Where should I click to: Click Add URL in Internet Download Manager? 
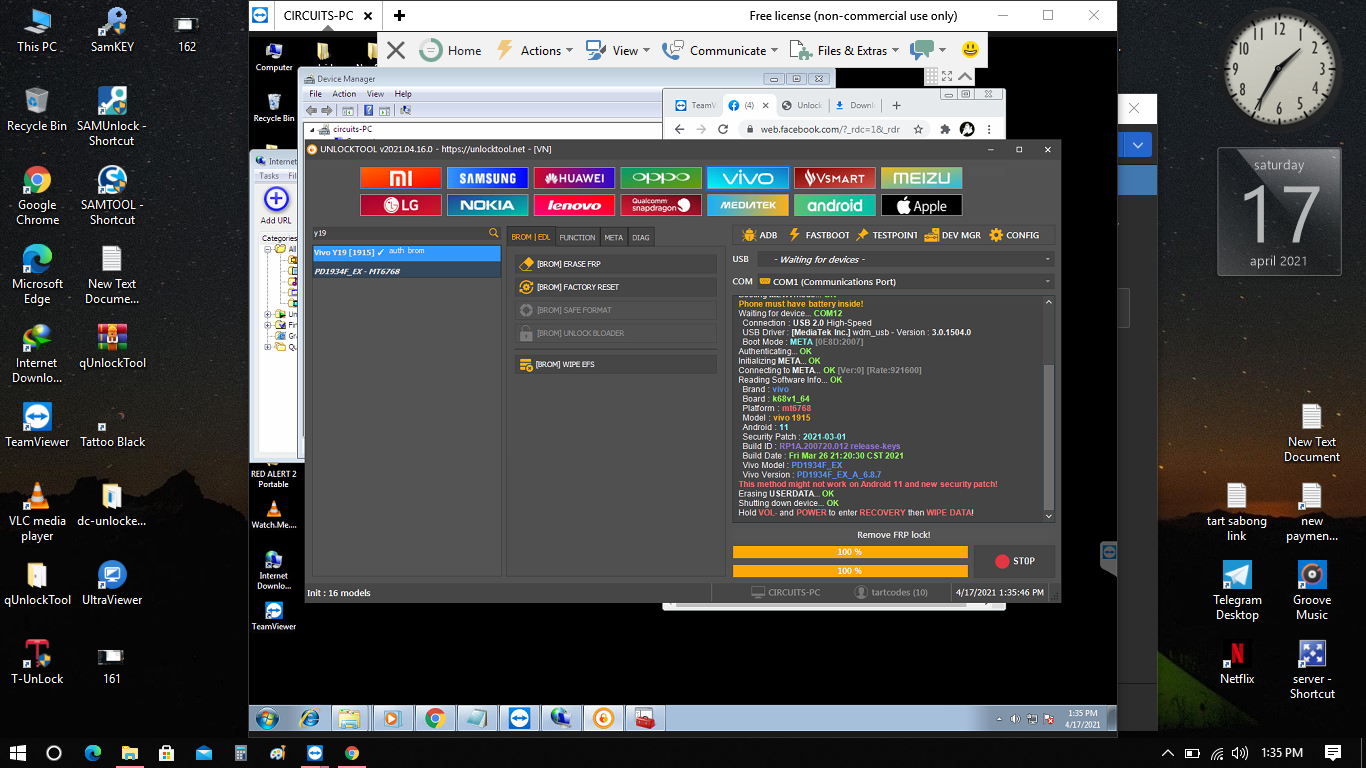pos(276,206)
